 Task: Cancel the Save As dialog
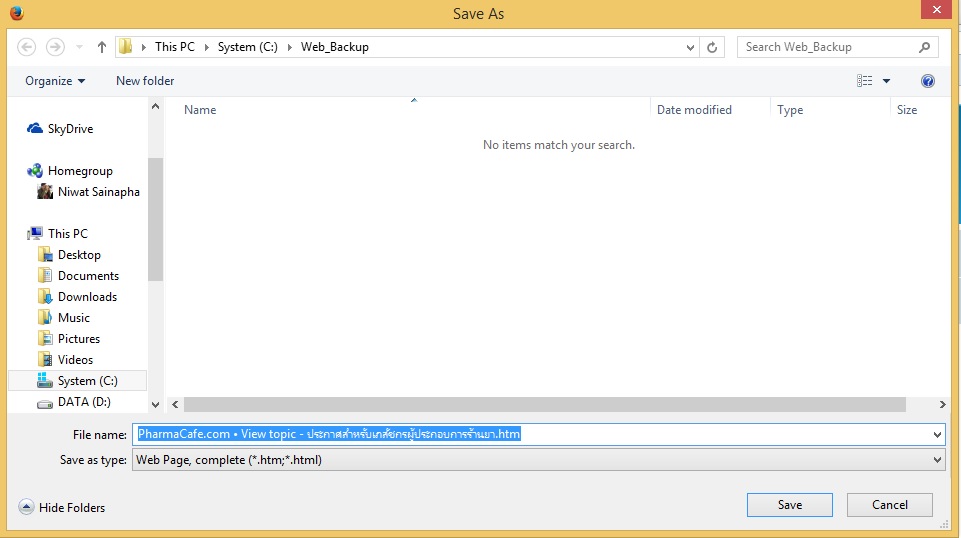click(889, 505)
